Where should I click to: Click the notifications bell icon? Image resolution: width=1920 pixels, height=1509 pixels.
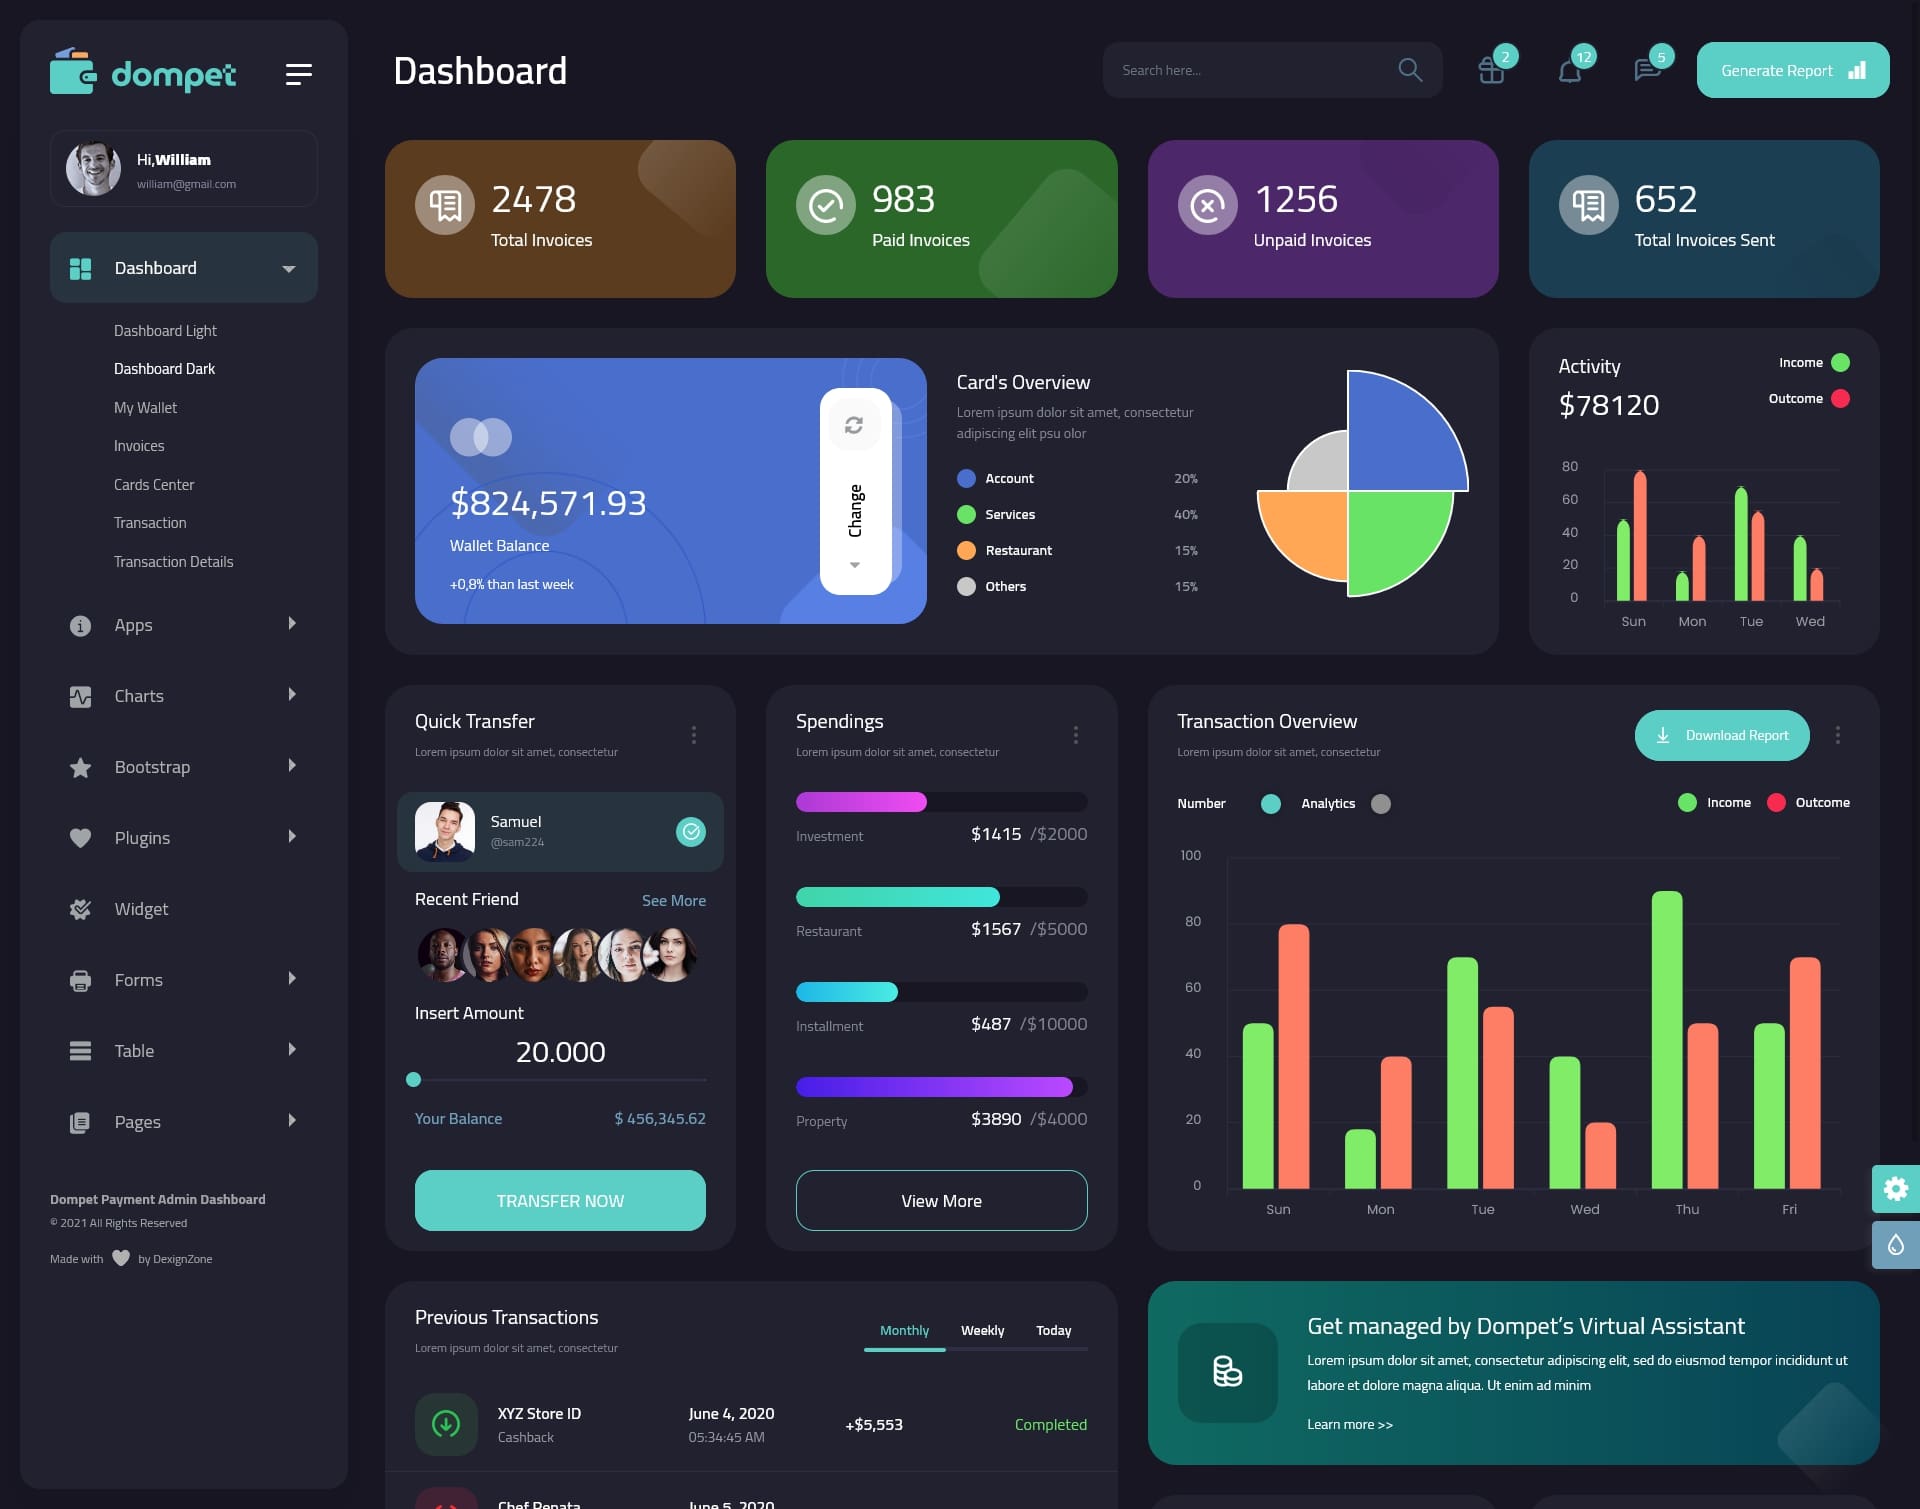[x=1568, y=69]
